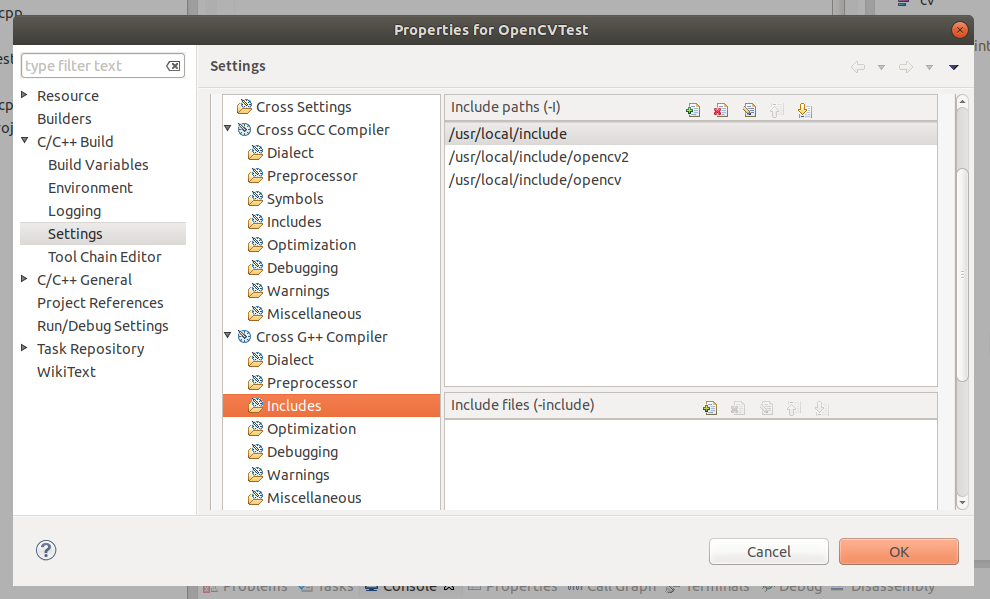Open the Tool Chain Editor page
Image resolution: width=990 pixels, height=599 pixels.
[x=104, y=257]
